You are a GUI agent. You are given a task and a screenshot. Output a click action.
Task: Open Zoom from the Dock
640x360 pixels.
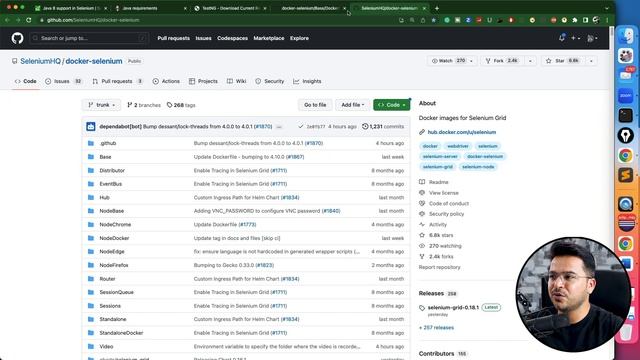point(625,96)
